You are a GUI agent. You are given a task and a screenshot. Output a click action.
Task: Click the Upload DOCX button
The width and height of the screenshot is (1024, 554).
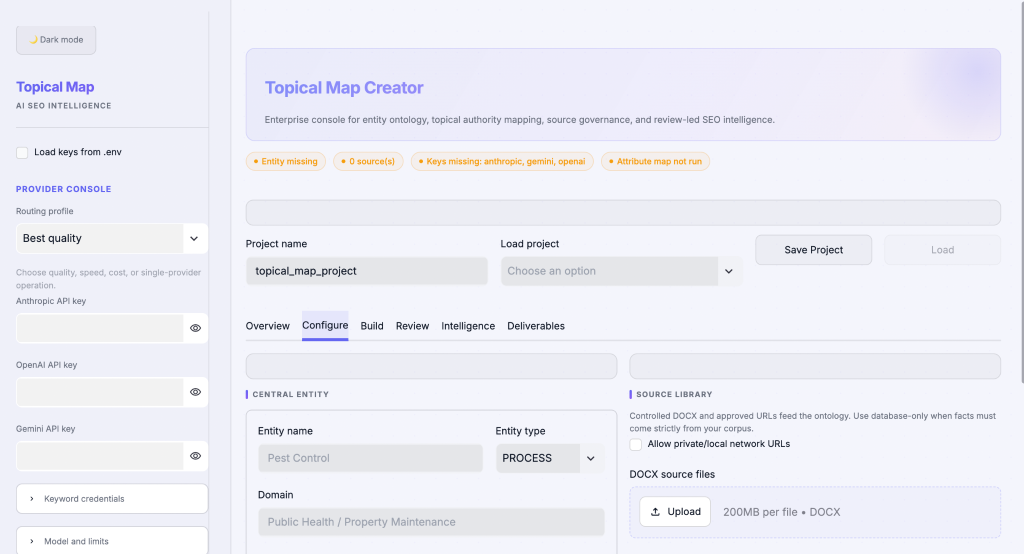point(675,512)
